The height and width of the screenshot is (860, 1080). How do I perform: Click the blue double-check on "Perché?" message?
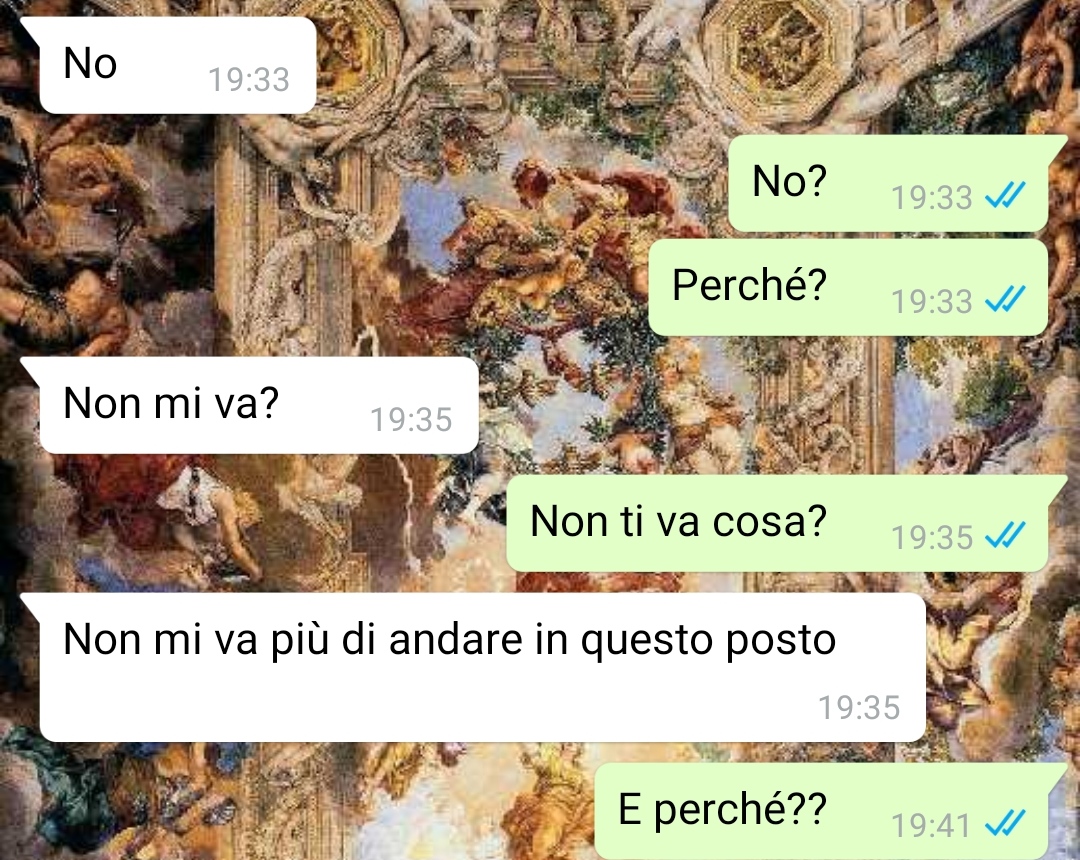[x=1006, y=299]
